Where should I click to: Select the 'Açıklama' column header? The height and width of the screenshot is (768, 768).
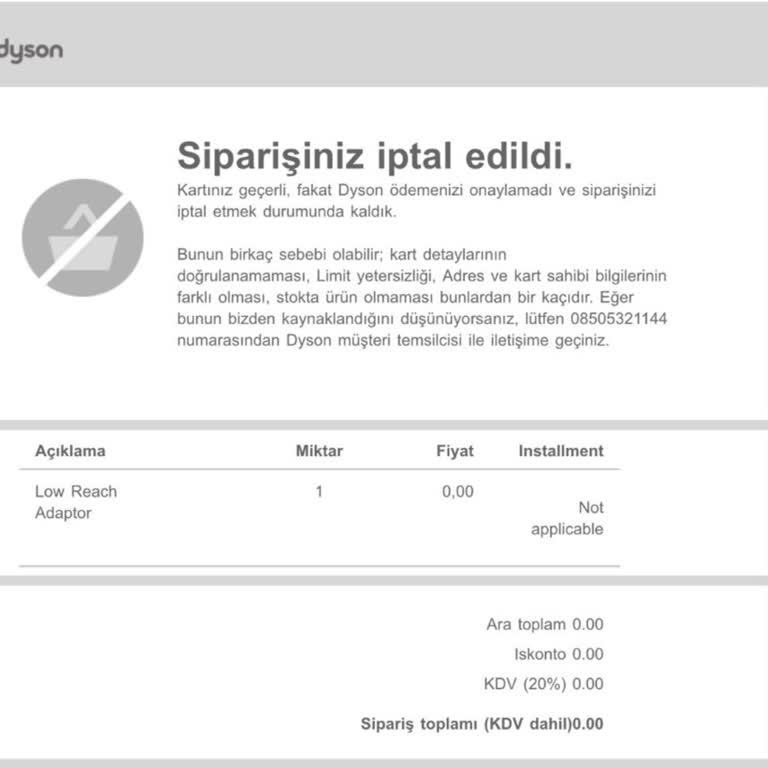tap(70, 451)
